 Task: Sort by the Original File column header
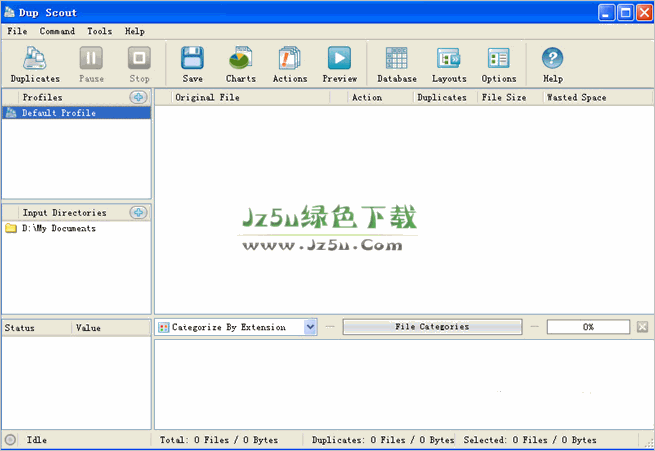251,97
